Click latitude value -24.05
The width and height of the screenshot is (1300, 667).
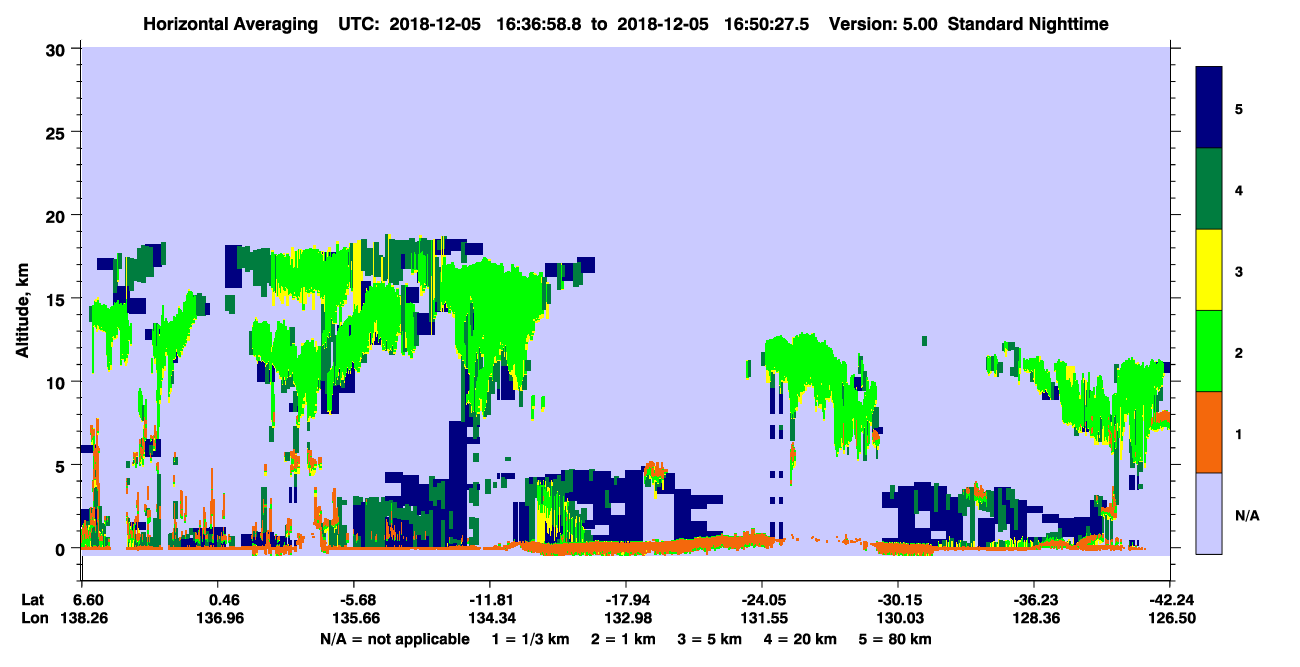click(x=762, y=600)
